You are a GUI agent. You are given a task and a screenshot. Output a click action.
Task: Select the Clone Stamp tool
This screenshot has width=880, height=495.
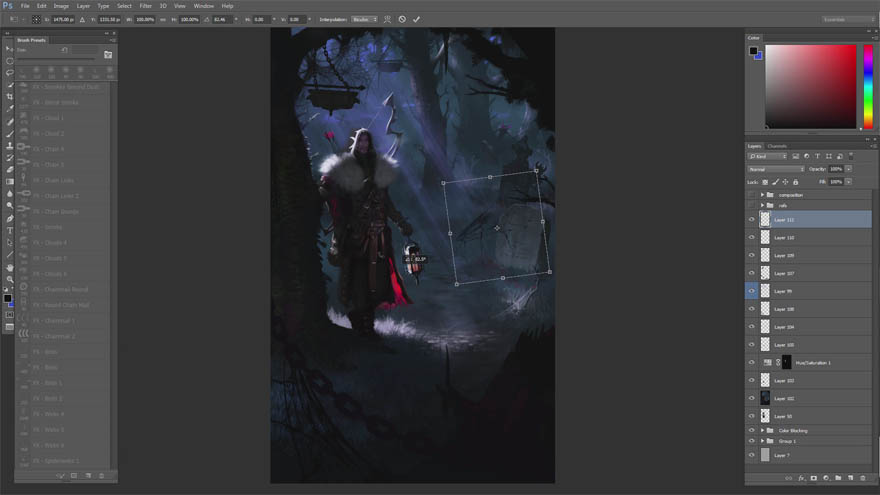coord(10,145)
